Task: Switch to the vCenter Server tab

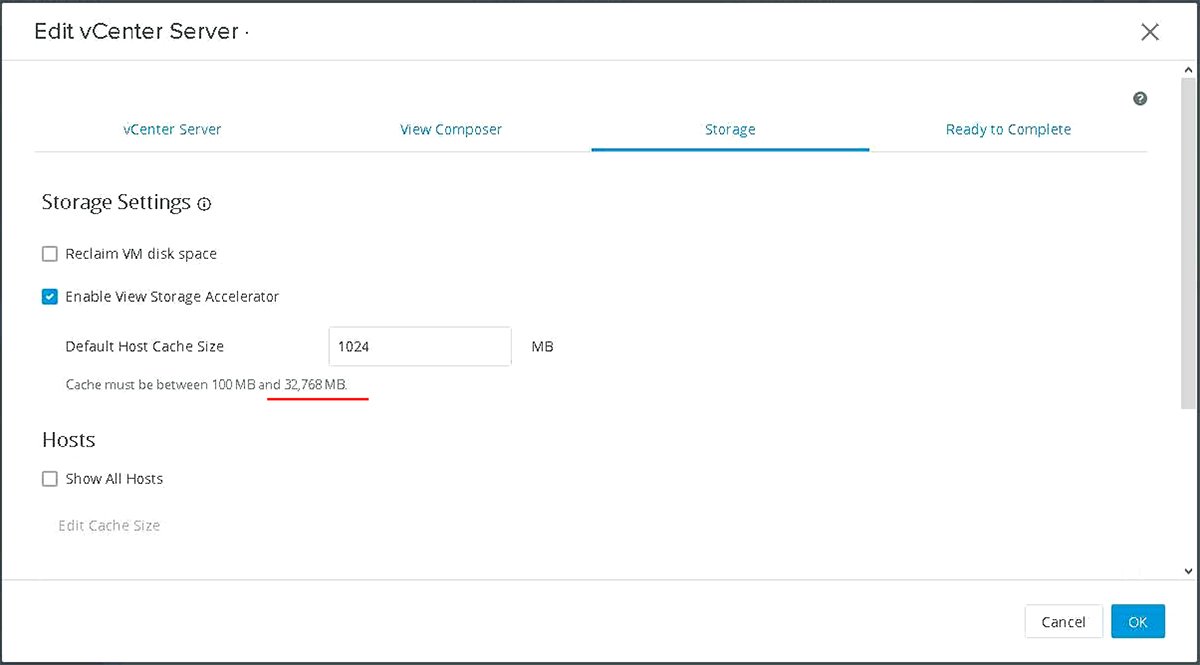Action: pos(172,129)
